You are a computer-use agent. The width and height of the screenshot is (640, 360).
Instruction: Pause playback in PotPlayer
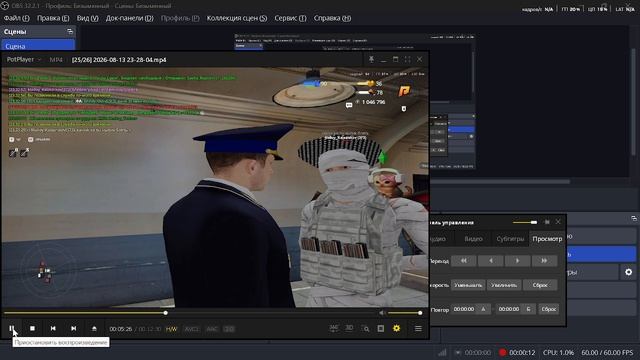[12, 328]
